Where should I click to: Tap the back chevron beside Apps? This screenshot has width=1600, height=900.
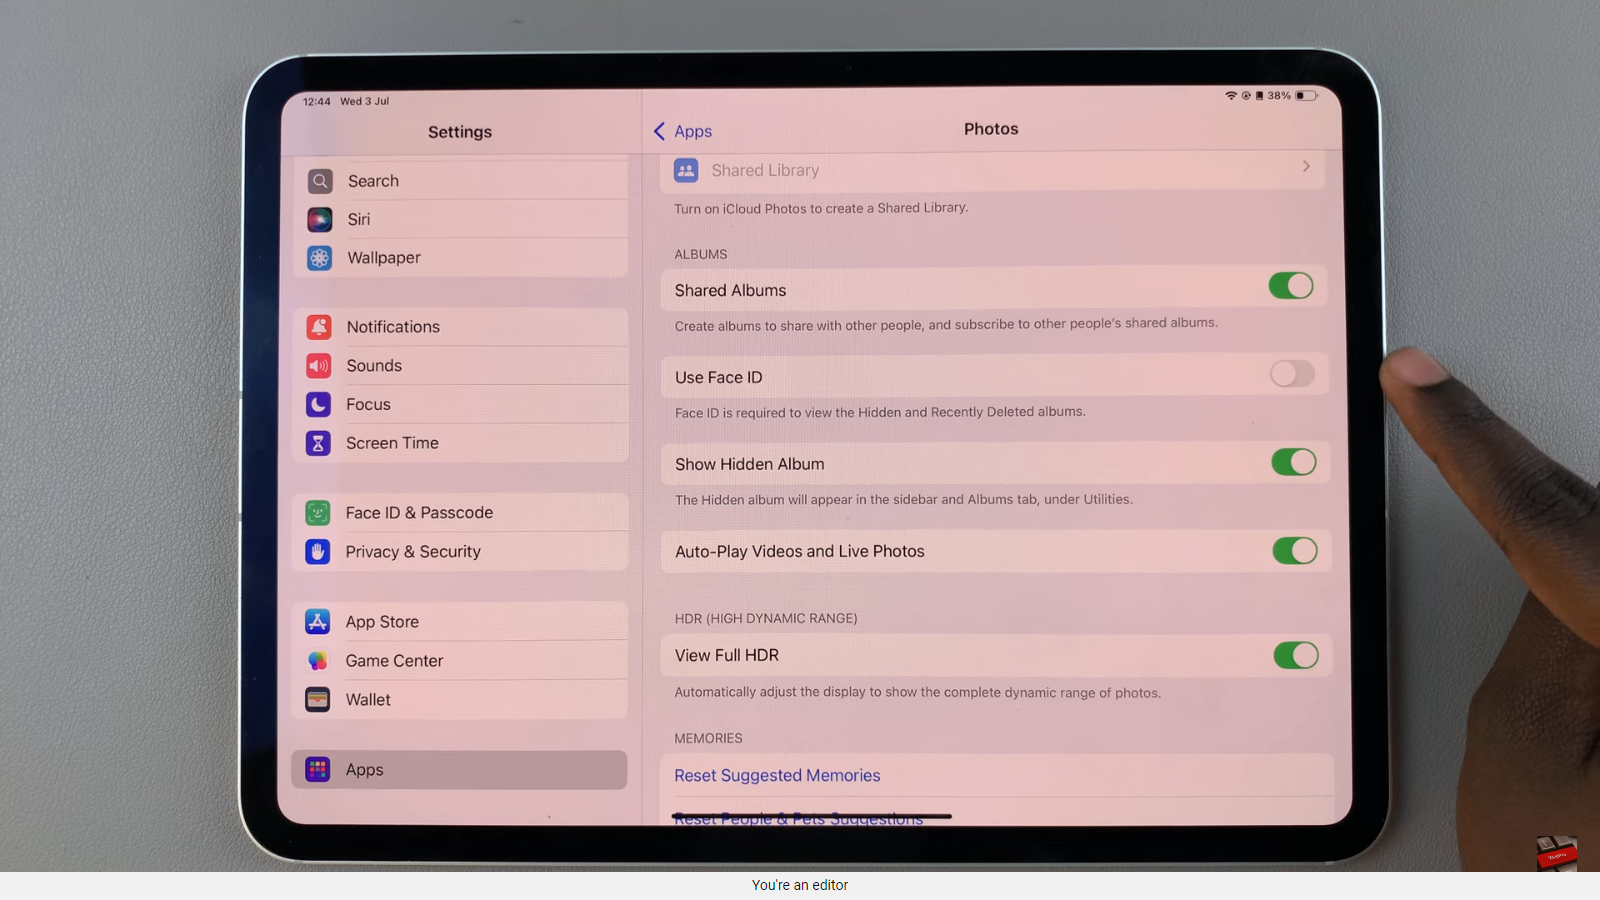click(x=659, y=131)
